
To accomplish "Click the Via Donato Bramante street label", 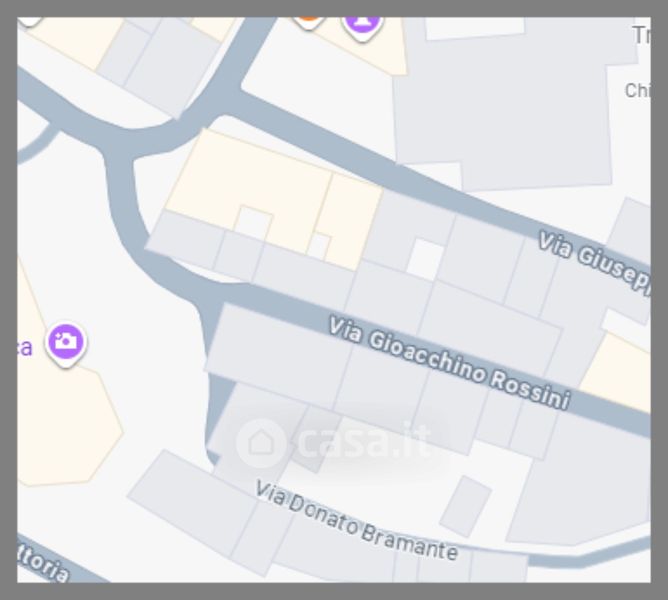I will (357, 521).
